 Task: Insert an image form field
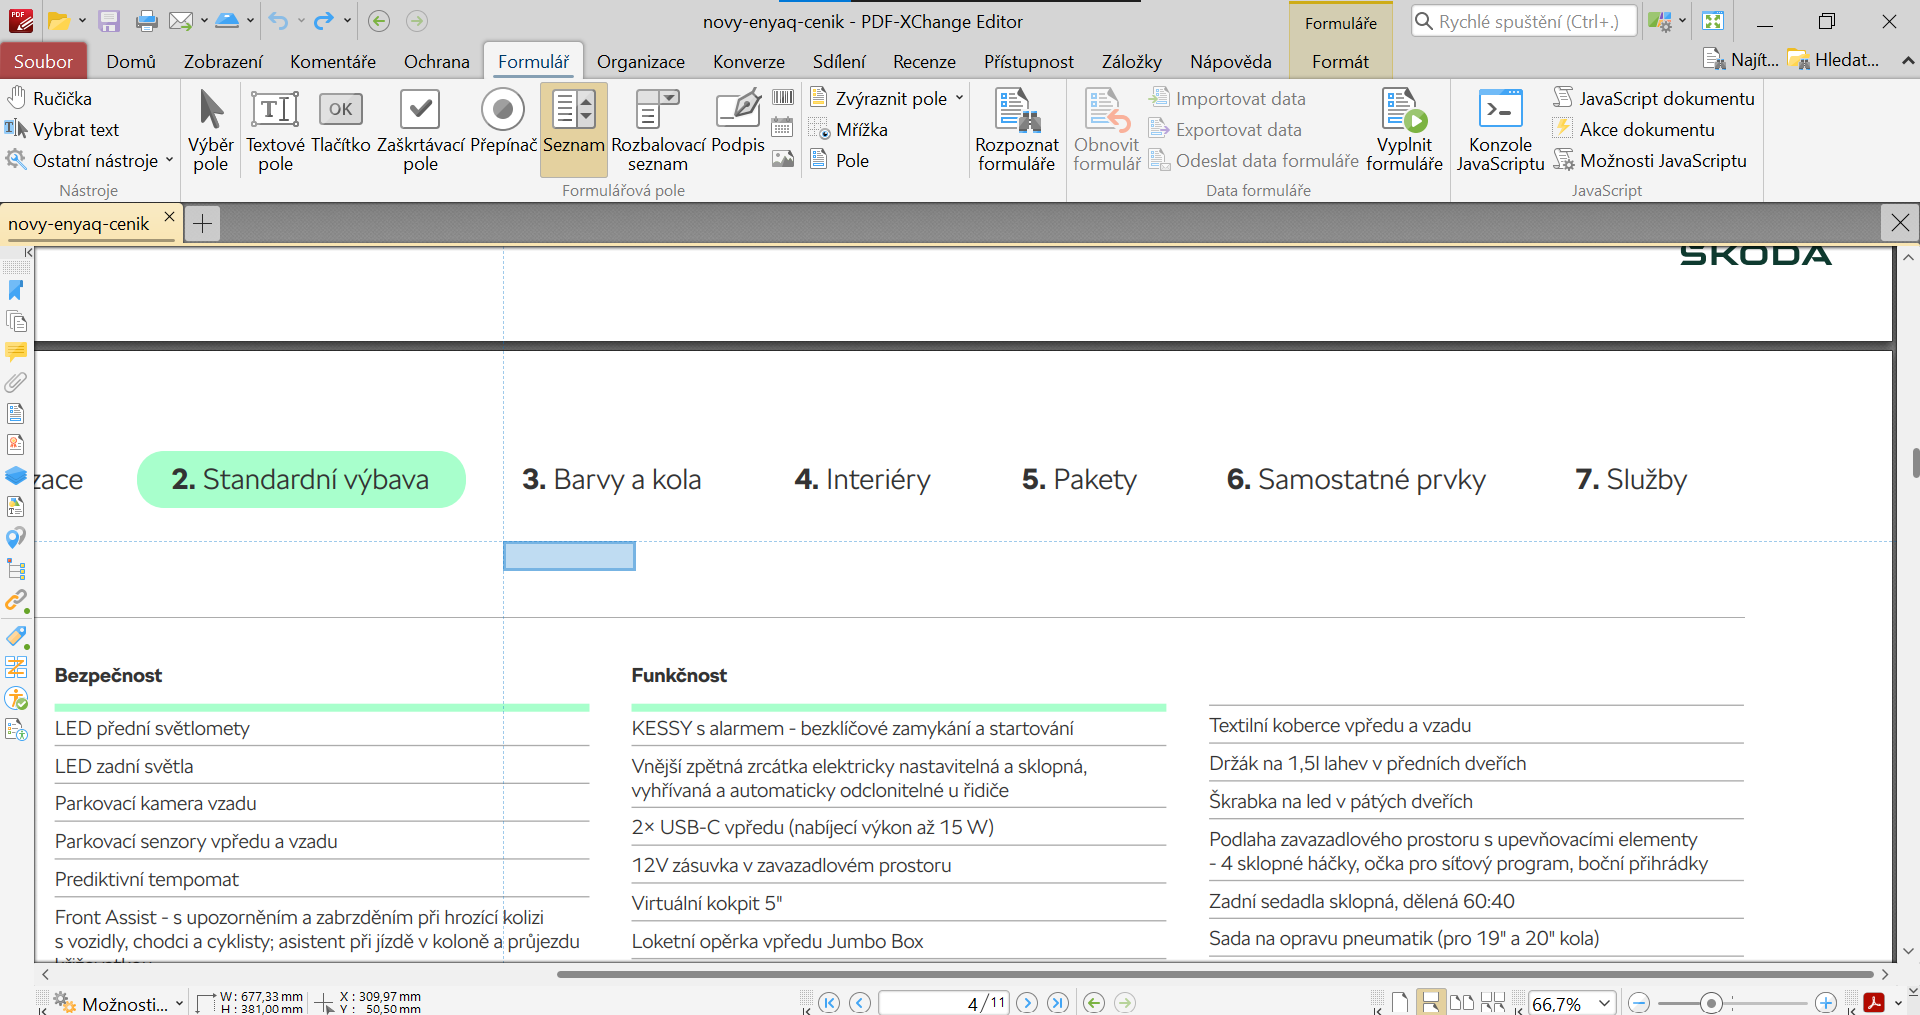pyautogui.click(x=783, y=158)
